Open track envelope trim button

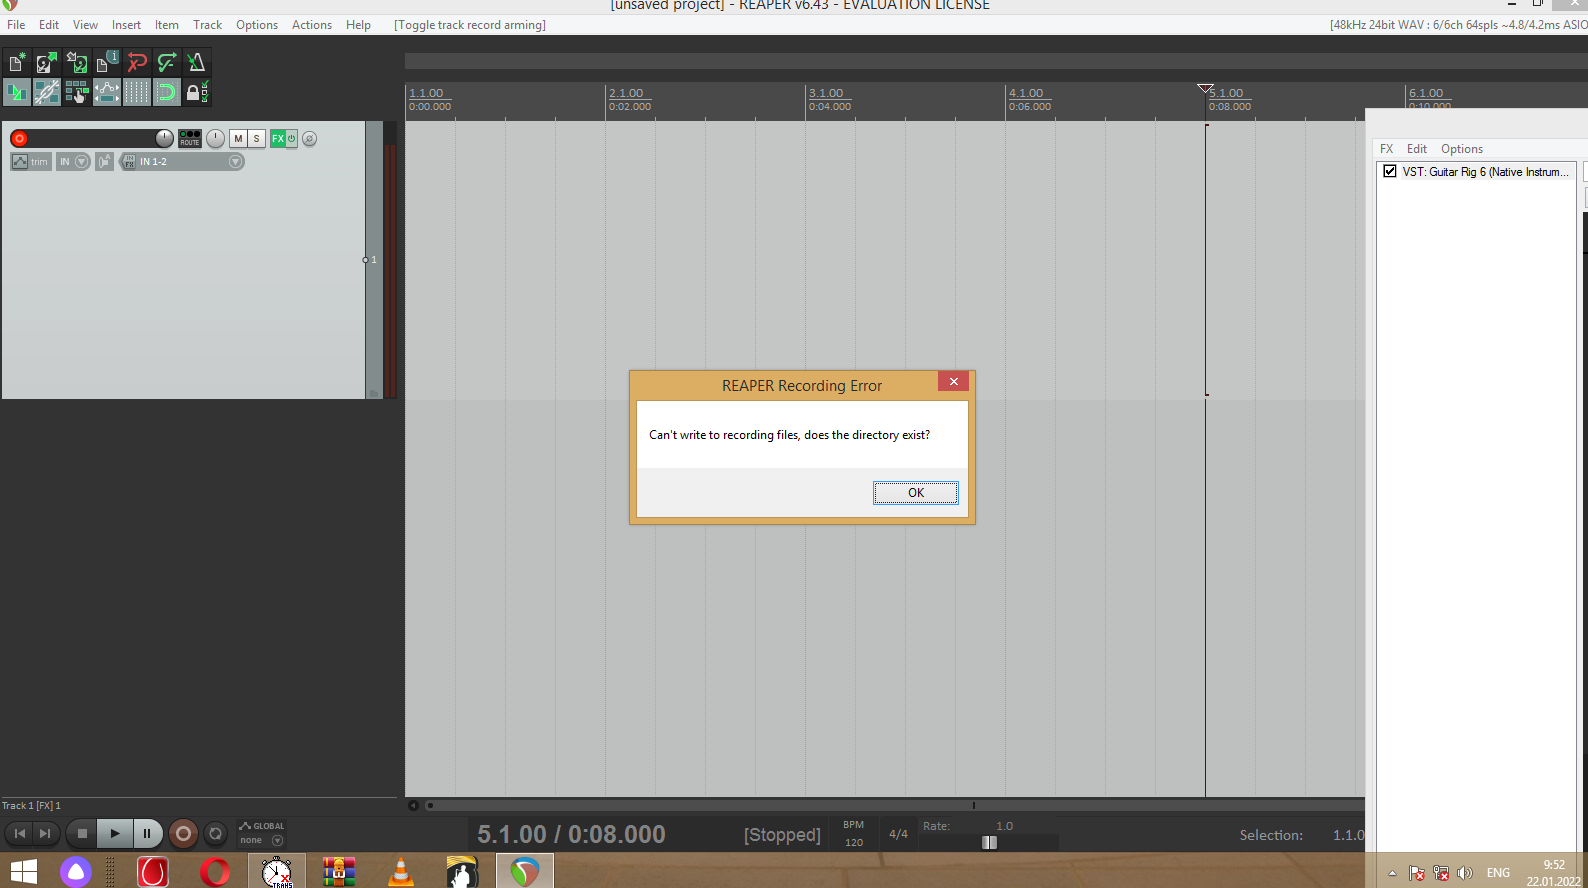point(30,161)
